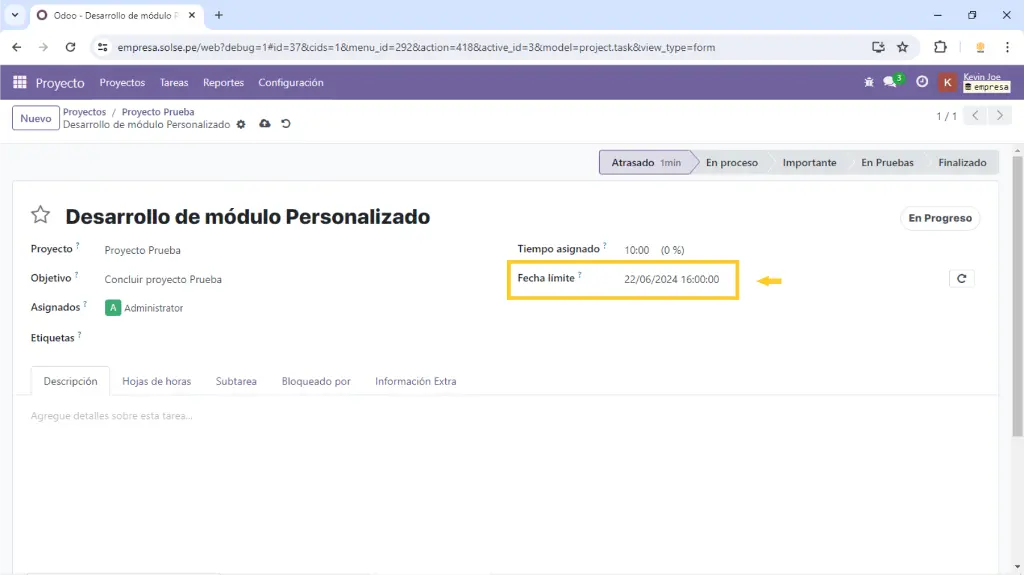Set stage to En Pruebas
This screenshot has height=575, width=1024.
(886, 163)
